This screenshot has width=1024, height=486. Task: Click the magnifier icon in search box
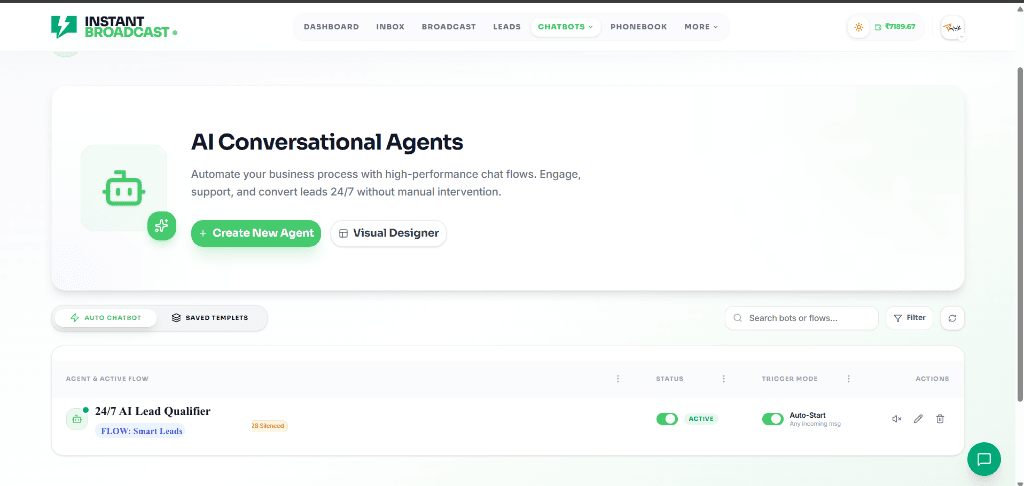[738, 318]
